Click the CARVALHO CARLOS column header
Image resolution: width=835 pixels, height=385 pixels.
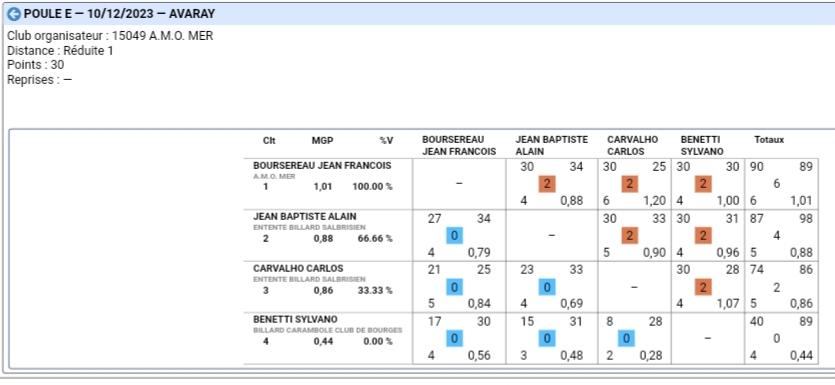633,145
